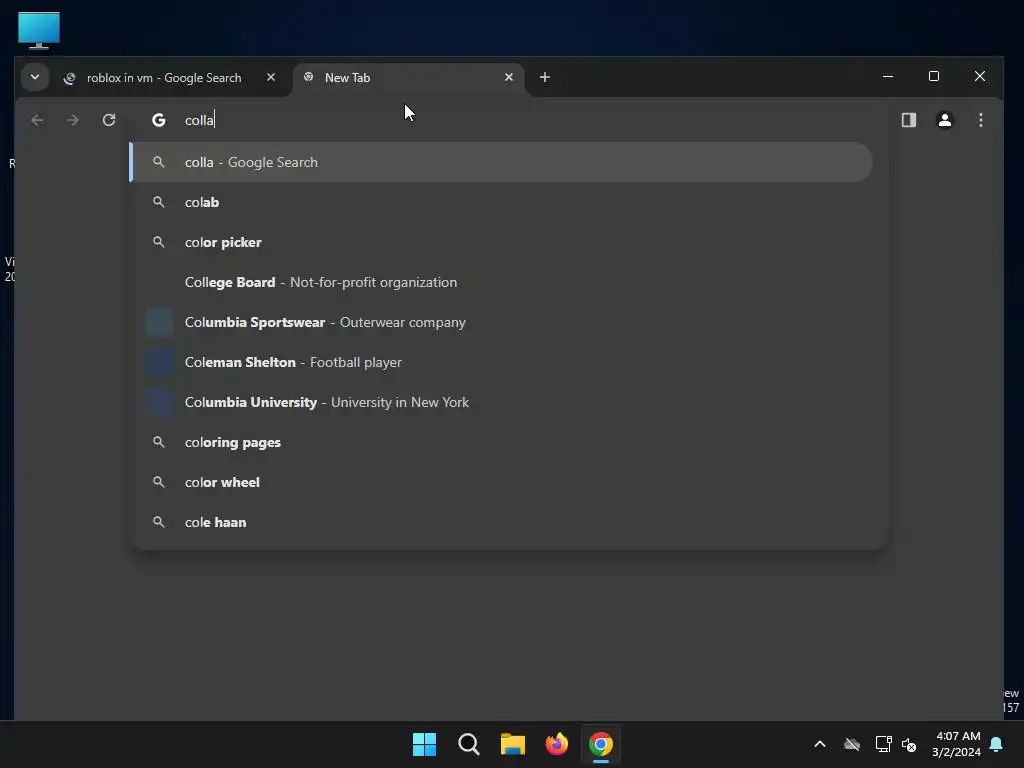Close the roblox in vm tab
Screen dimensions: 1024x768
270,77
